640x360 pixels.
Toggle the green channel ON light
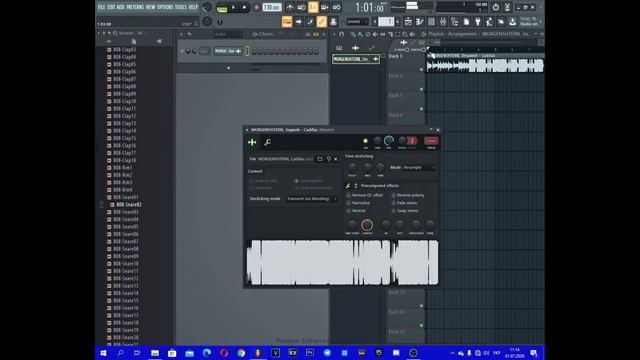[x=365, y=141]
